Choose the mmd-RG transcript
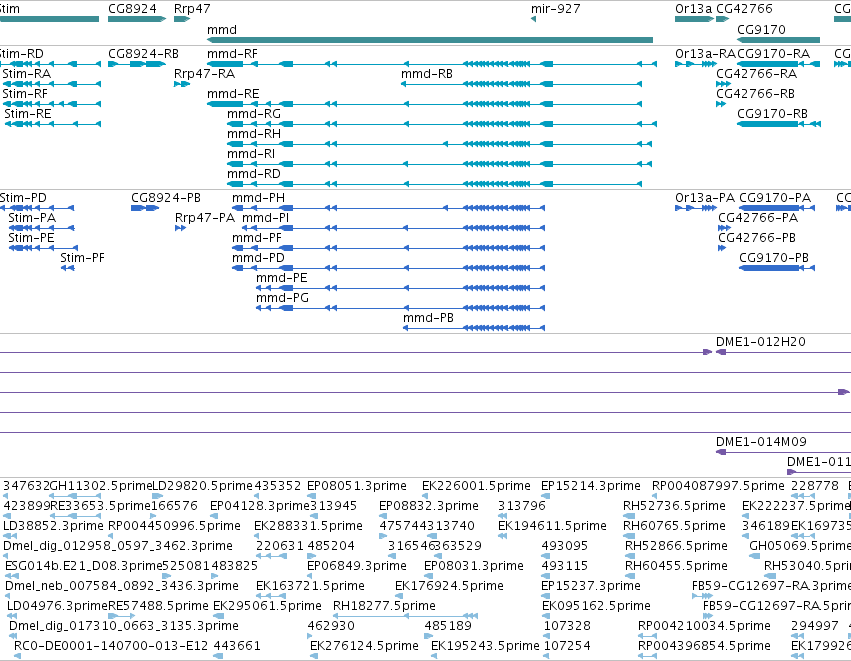Viewport: 851px width, 661px height. pyautogui.click(x=254, y=114)
